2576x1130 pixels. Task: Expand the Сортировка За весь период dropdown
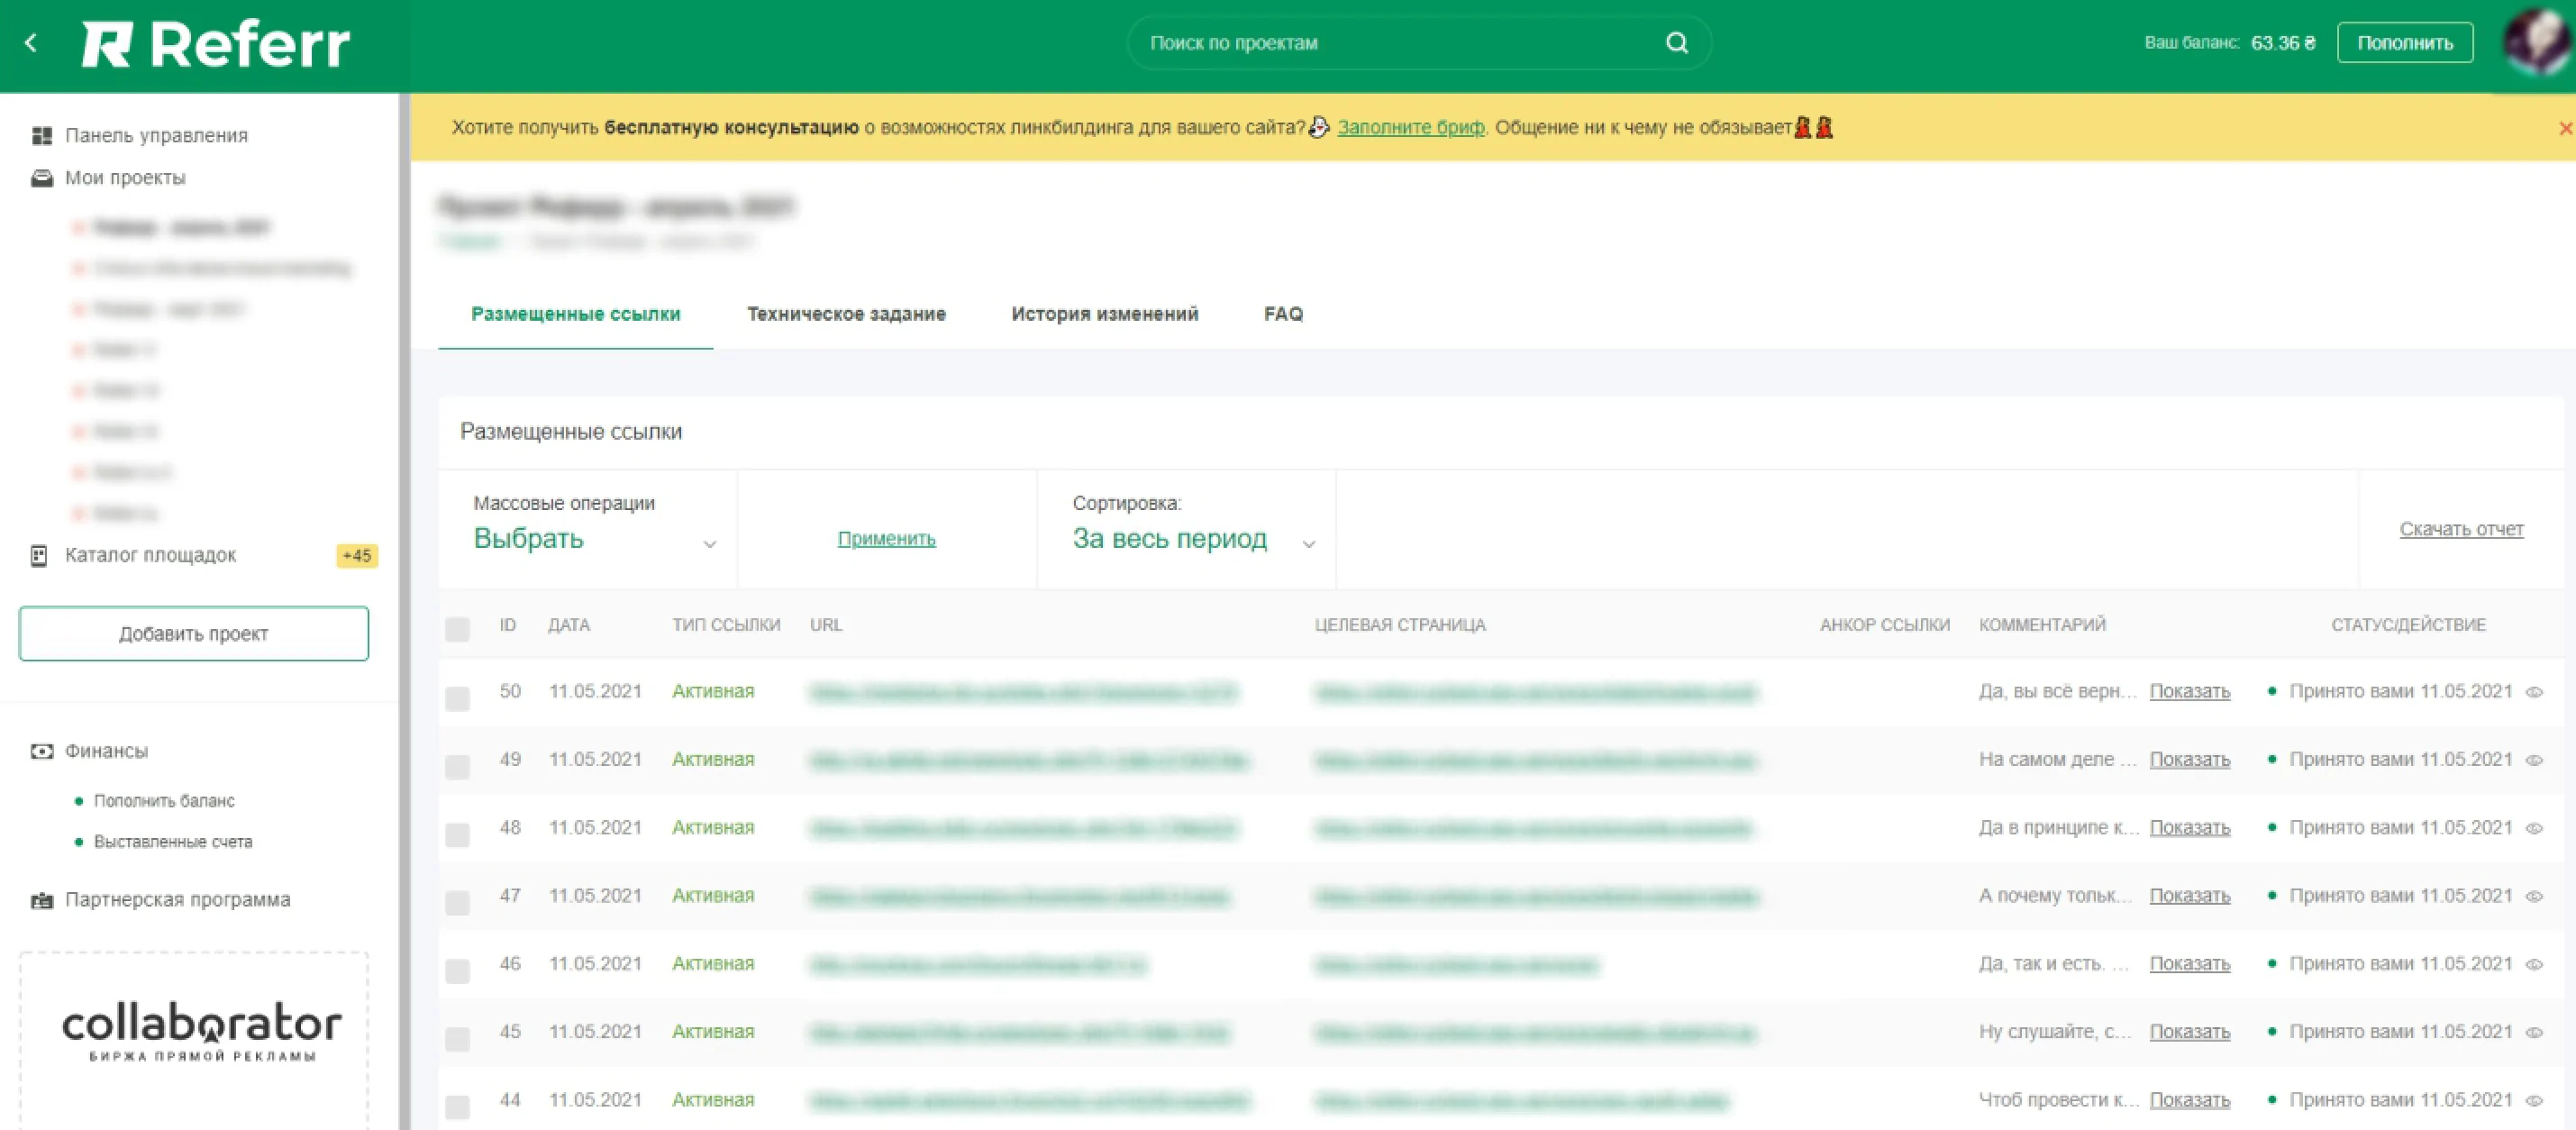click(x=1192, y=539)
